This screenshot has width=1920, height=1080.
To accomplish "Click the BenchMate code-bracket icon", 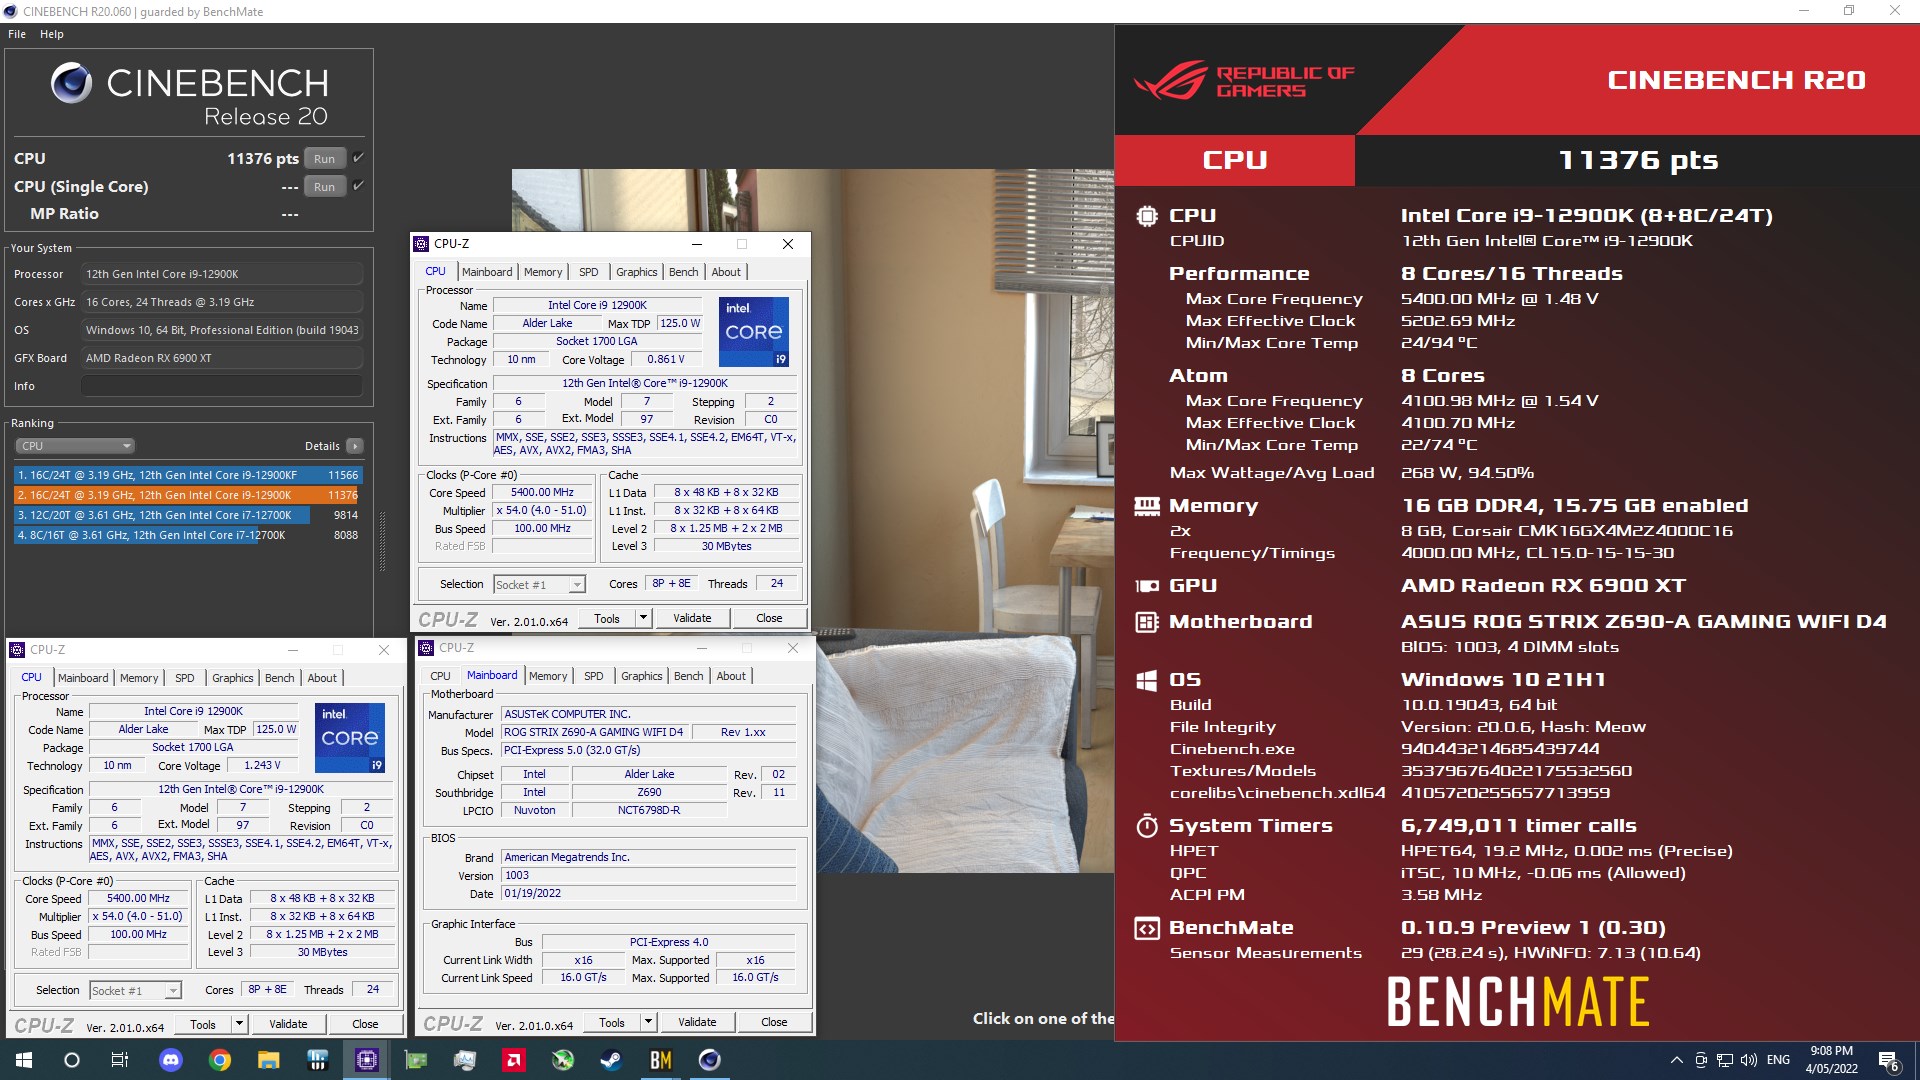I will (x=1147, y=928).
